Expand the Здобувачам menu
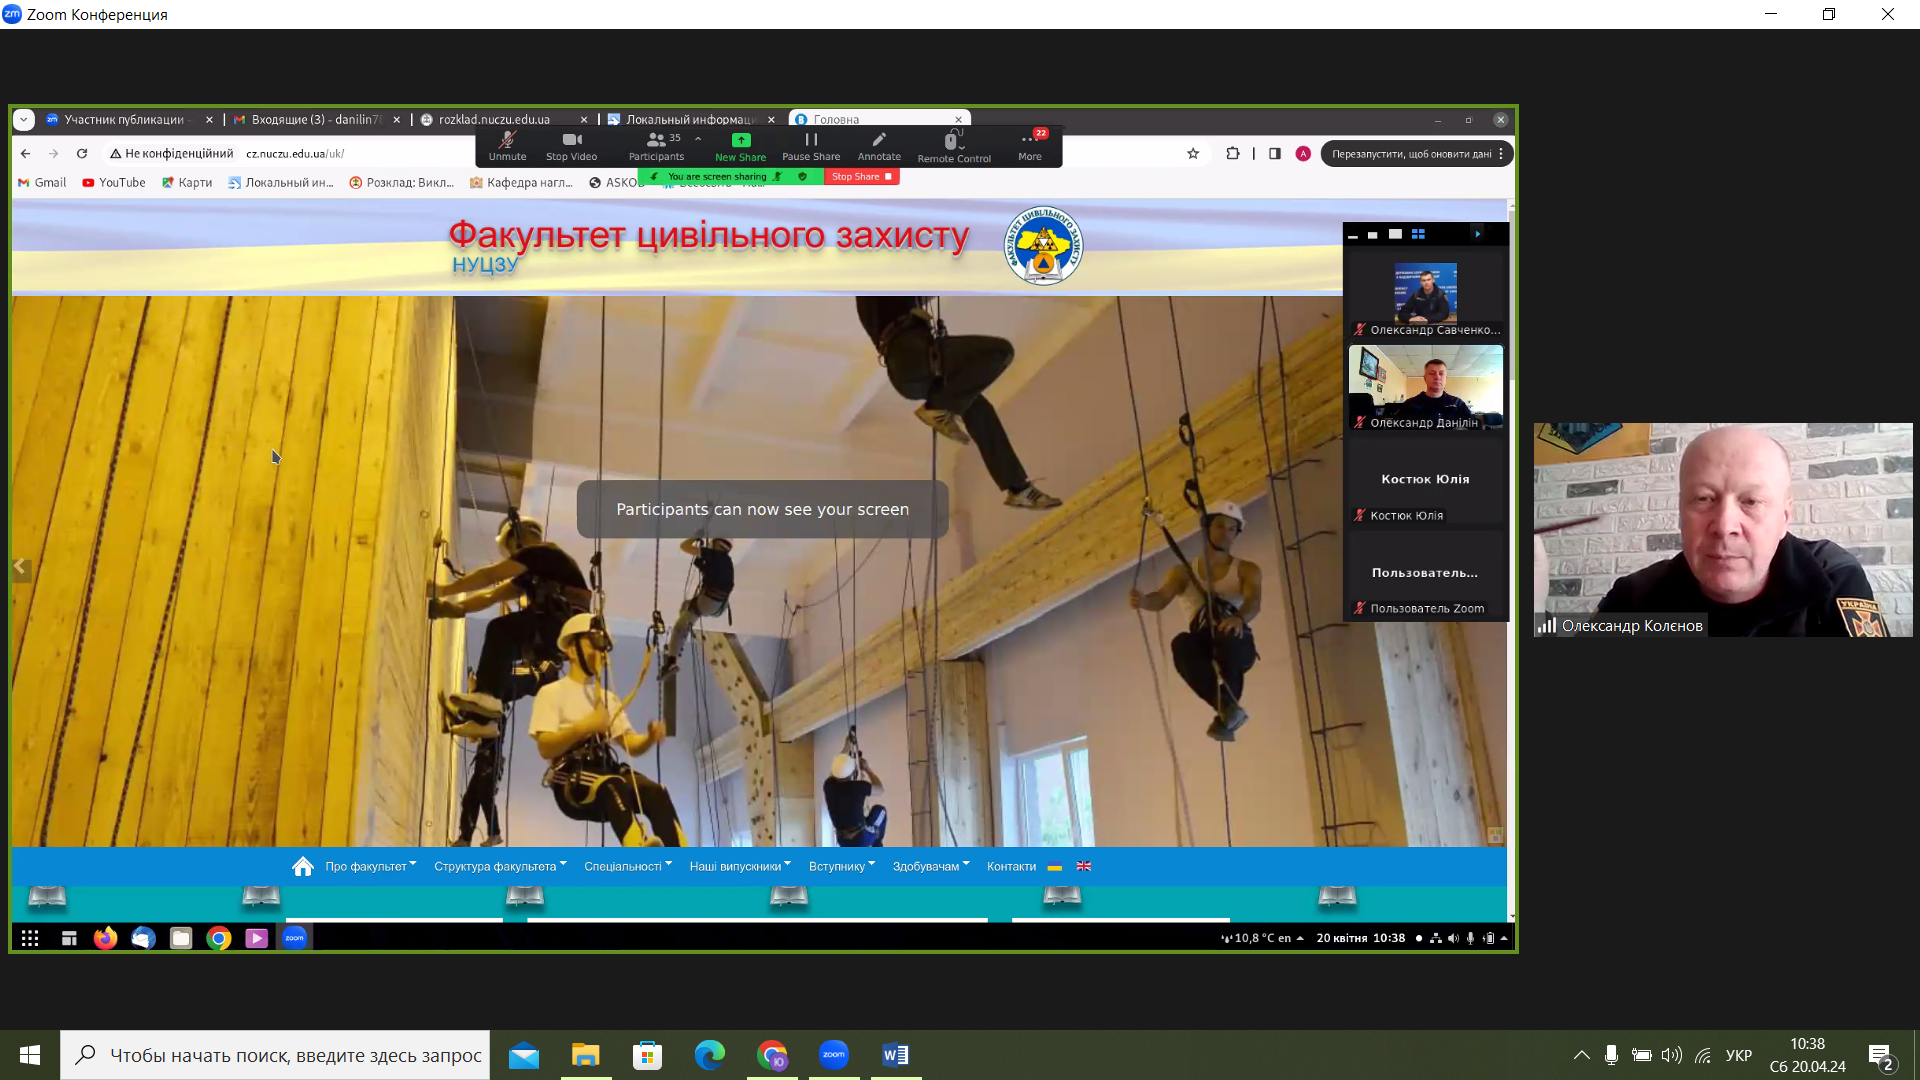Viewport: 1920px width, 1080px height. click(x=931, y=867)
